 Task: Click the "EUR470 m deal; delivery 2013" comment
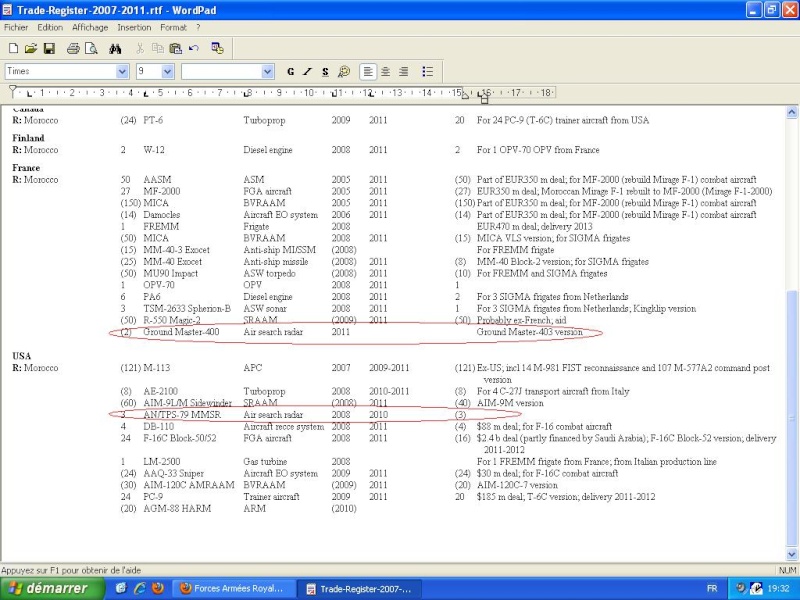[x=534, y=226]
